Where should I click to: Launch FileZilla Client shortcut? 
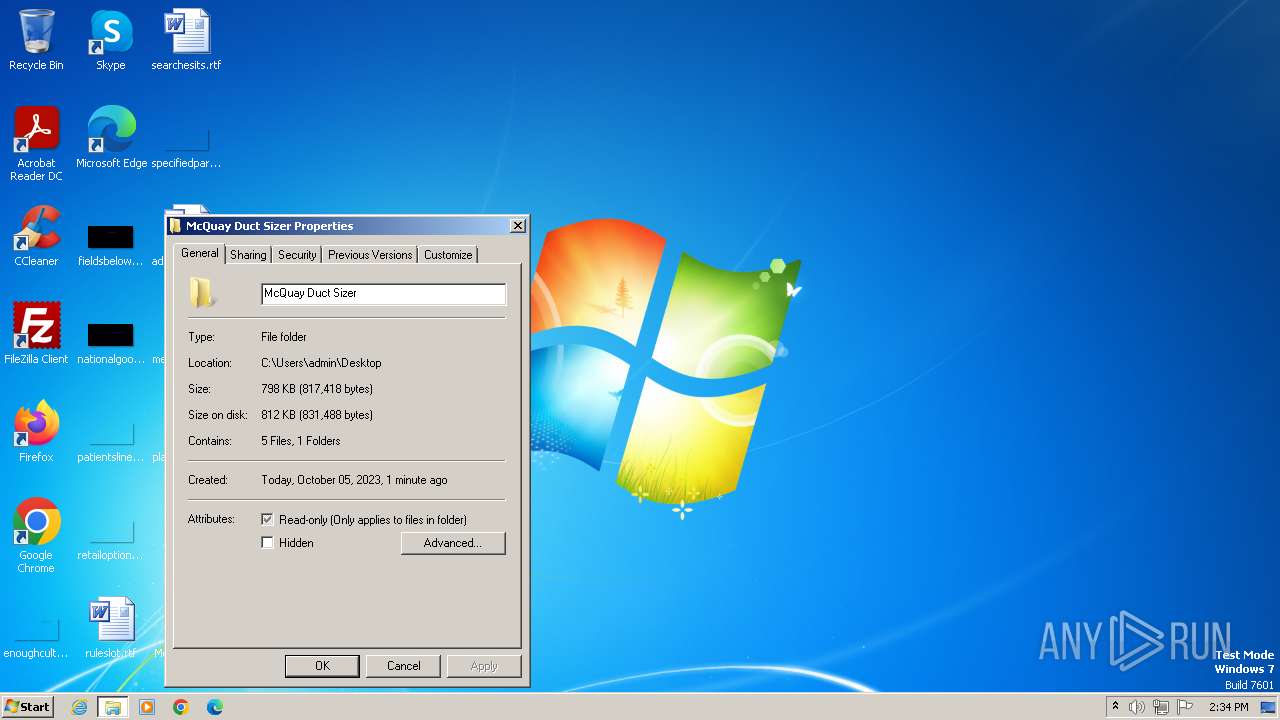(36, 333)
